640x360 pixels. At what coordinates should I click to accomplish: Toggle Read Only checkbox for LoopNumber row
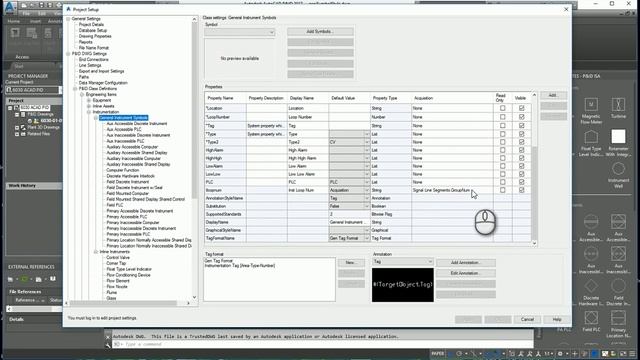tap(502, 117)
